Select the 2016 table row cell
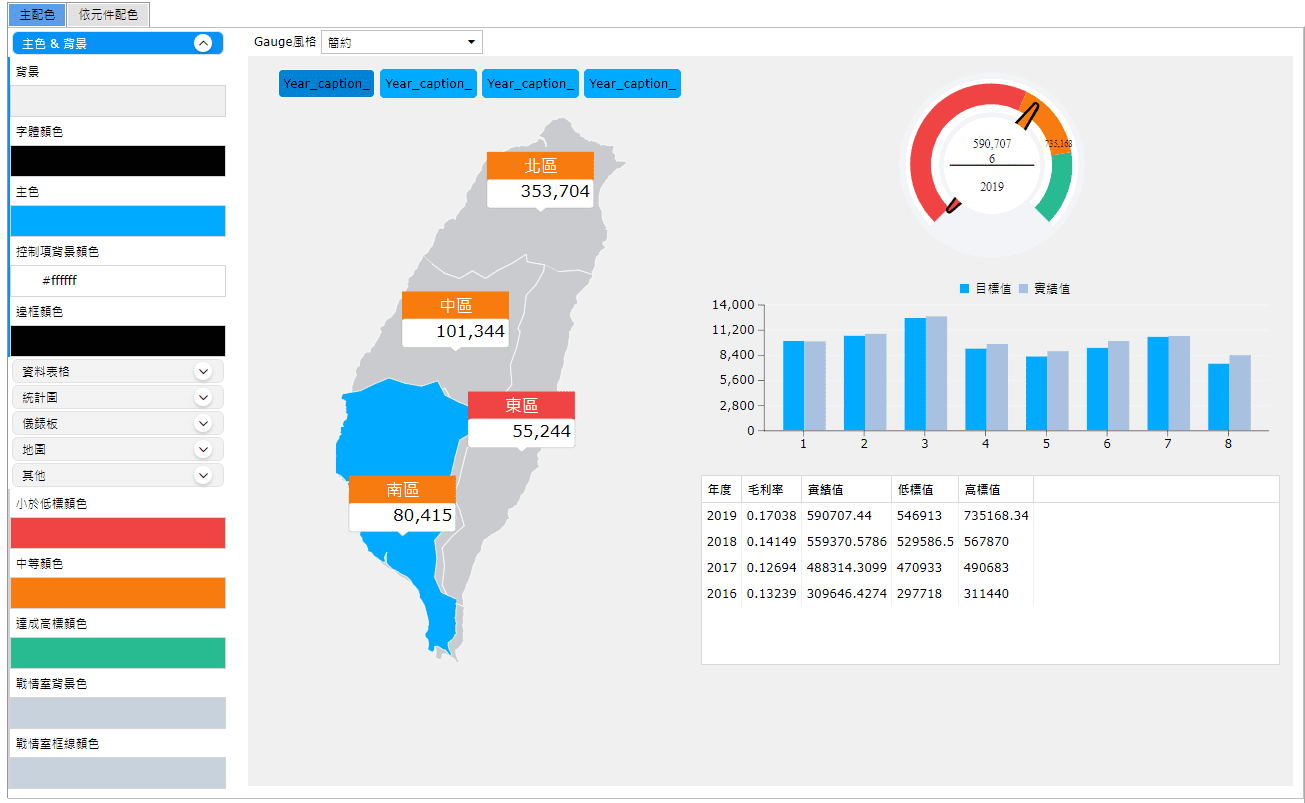The height and width of the screenshot is (803, 1305). pos(721,594)
